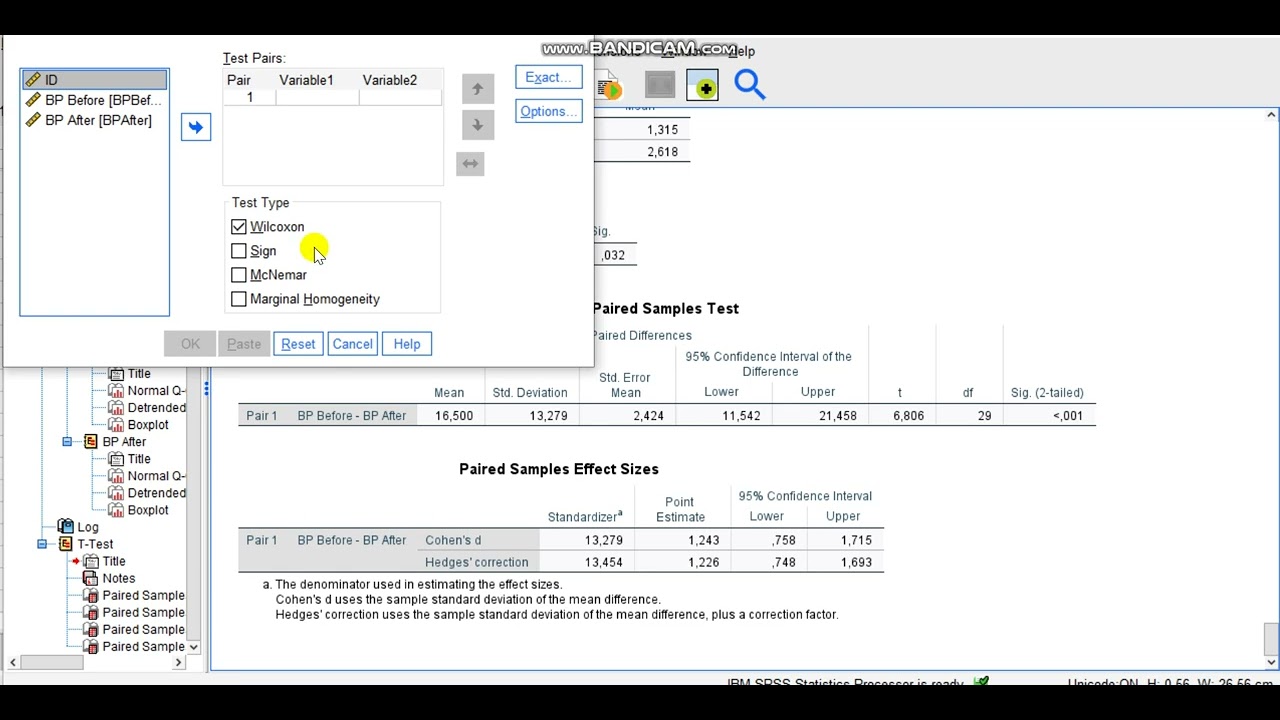Open the Exact... settings dialog
This screenshot has width=1280, height=720.
point(548,78)
